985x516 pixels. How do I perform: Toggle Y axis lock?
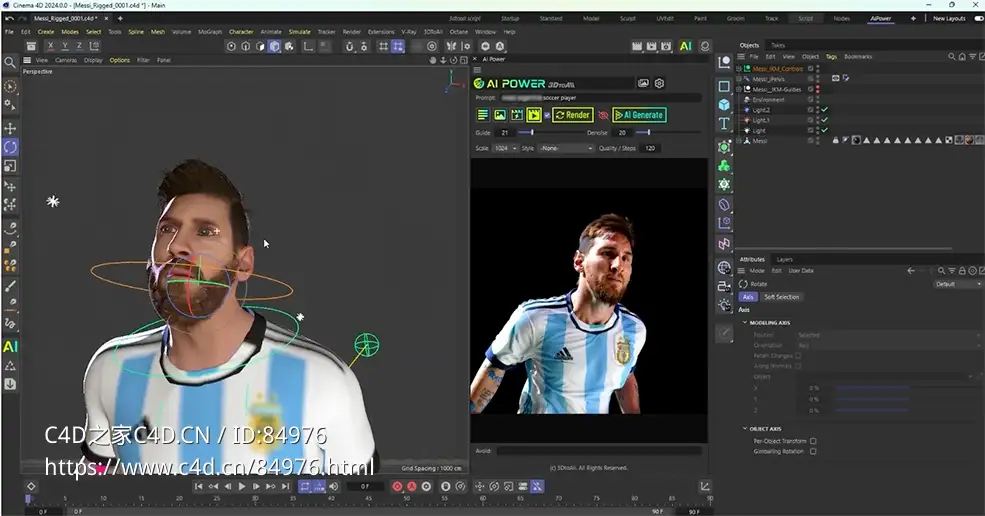tap(65, 46)
